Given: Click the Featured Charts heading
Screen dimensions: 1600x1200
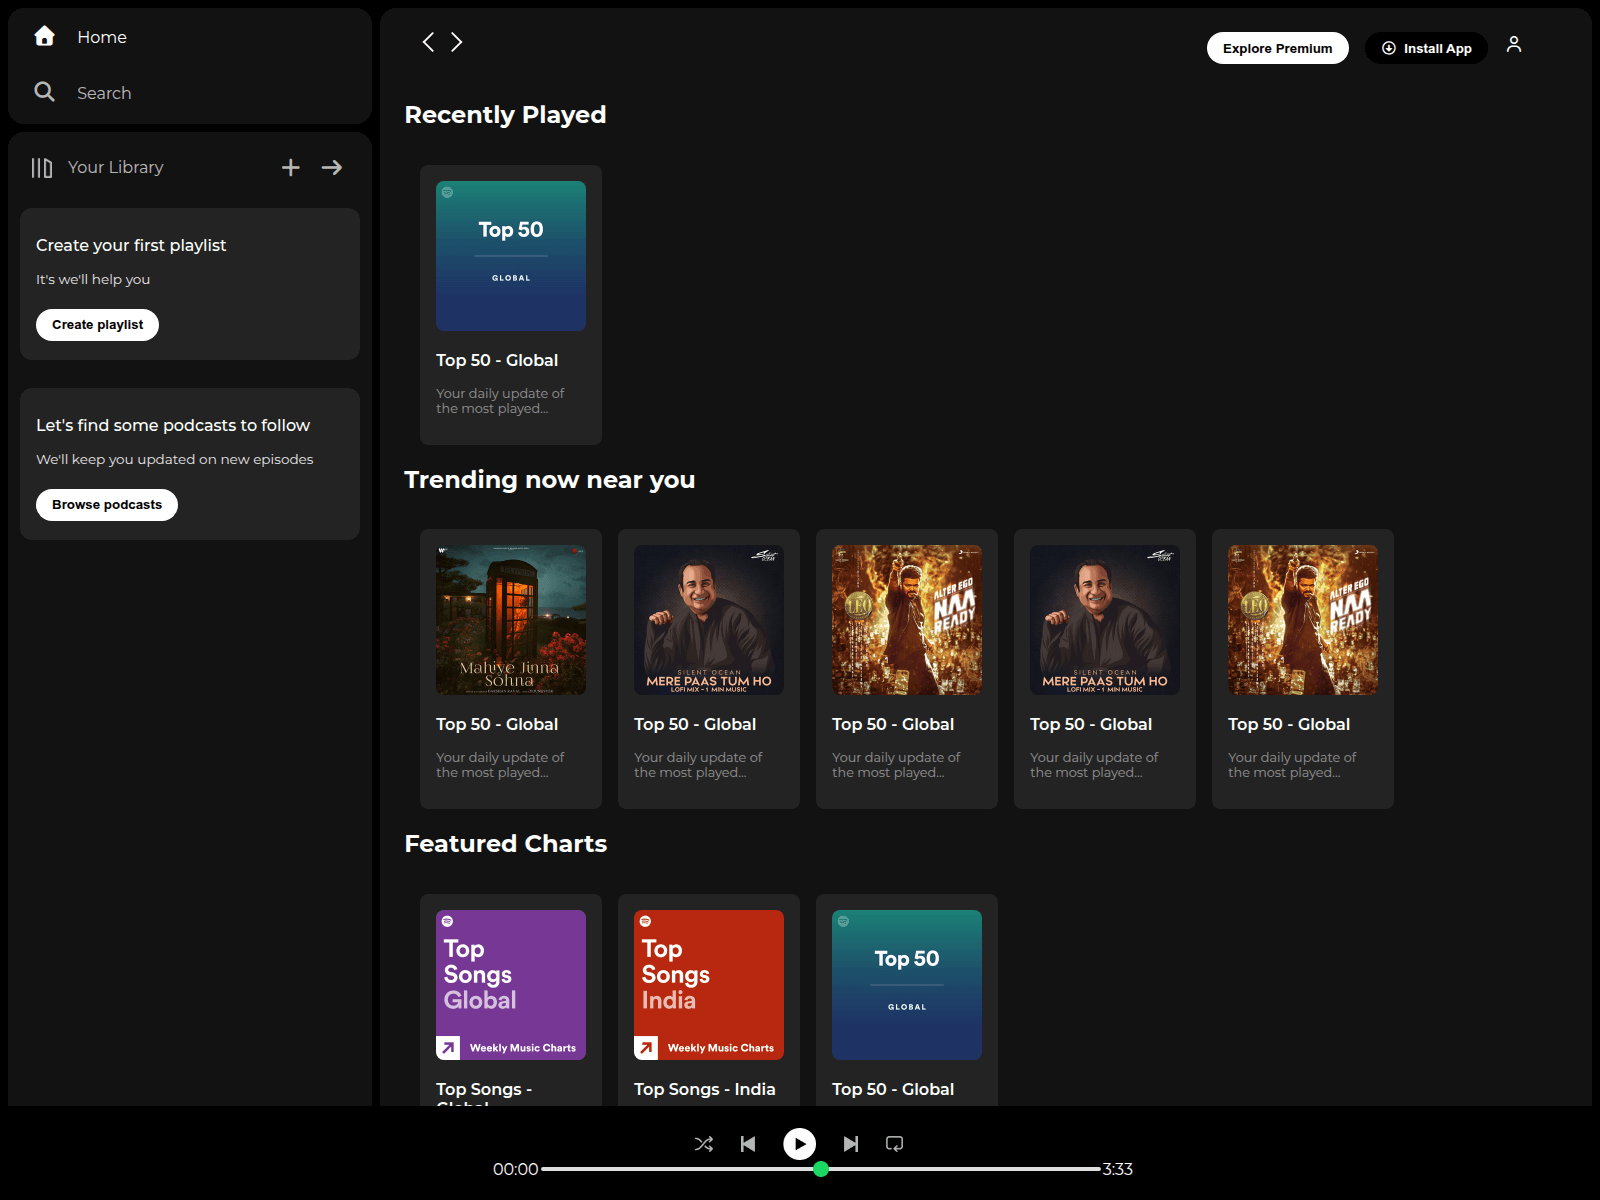Looking at the screenshot, I should pos(505,844).
